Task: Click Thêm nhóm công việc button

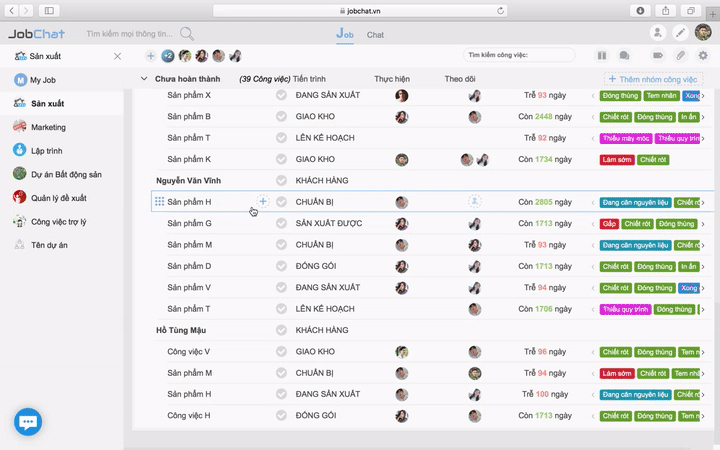Action: 653,79
